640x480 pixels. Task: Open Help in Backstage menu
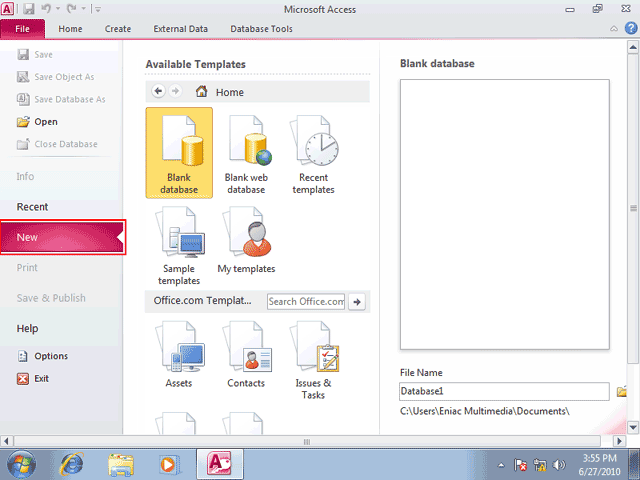pyautogui.click(x=27, y=329)
